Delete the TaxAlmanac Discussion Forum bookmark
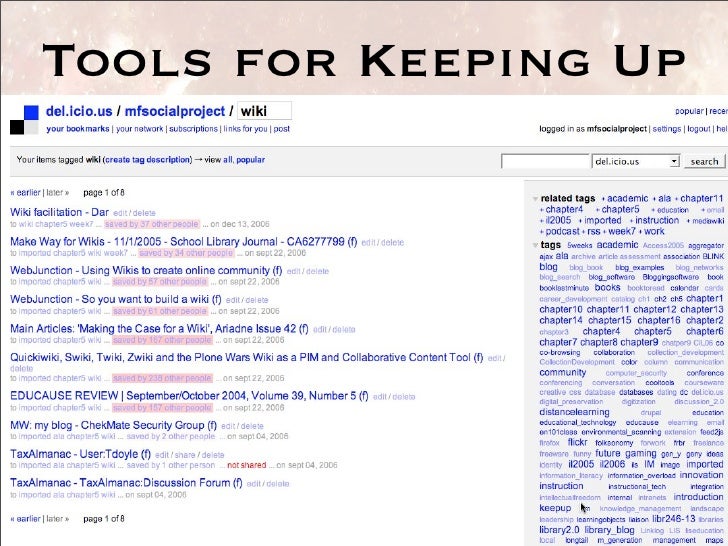The width and height of the screenshot is (728, 546). (x=278, y=484)
